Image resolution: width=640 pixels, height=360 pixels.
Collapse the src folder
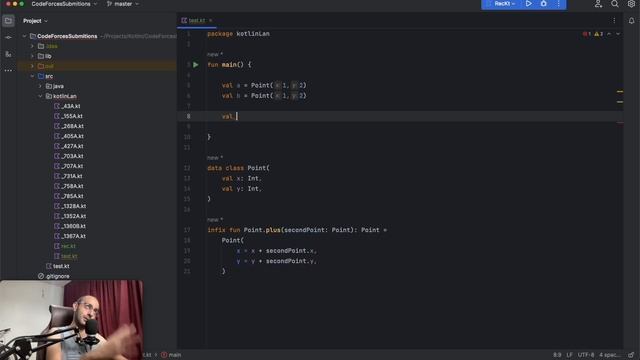pos(32,76)
